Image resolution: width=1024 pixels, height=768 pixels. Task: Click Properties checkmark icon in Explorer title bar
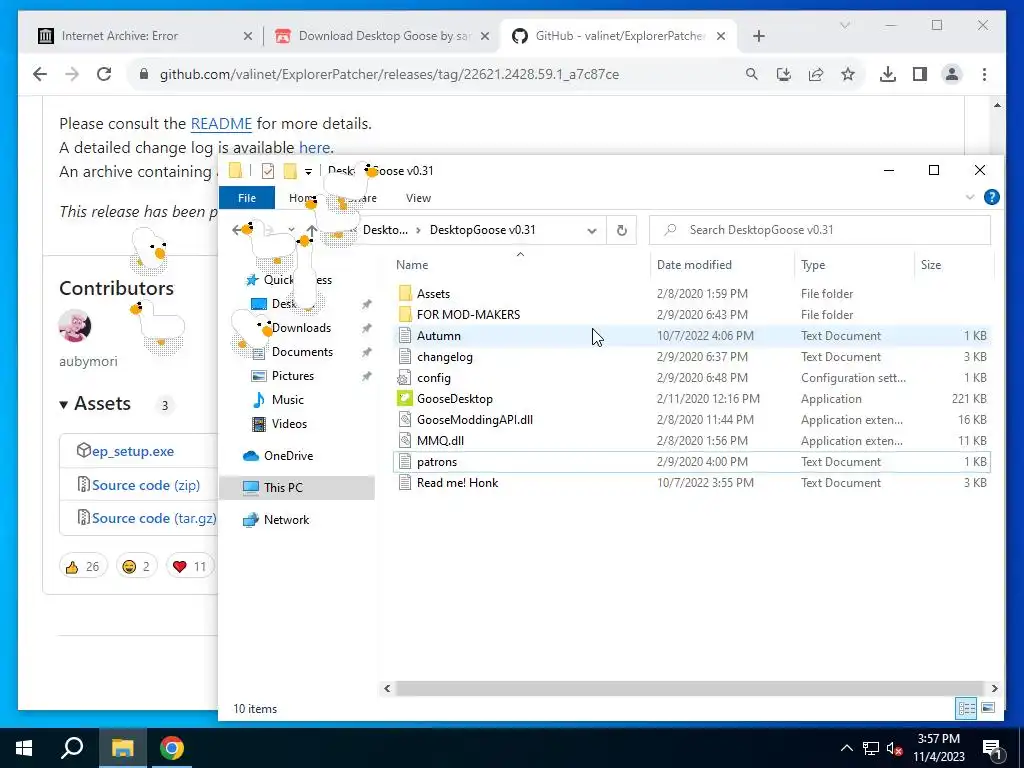pyautogui.click(x=268, y=171)
